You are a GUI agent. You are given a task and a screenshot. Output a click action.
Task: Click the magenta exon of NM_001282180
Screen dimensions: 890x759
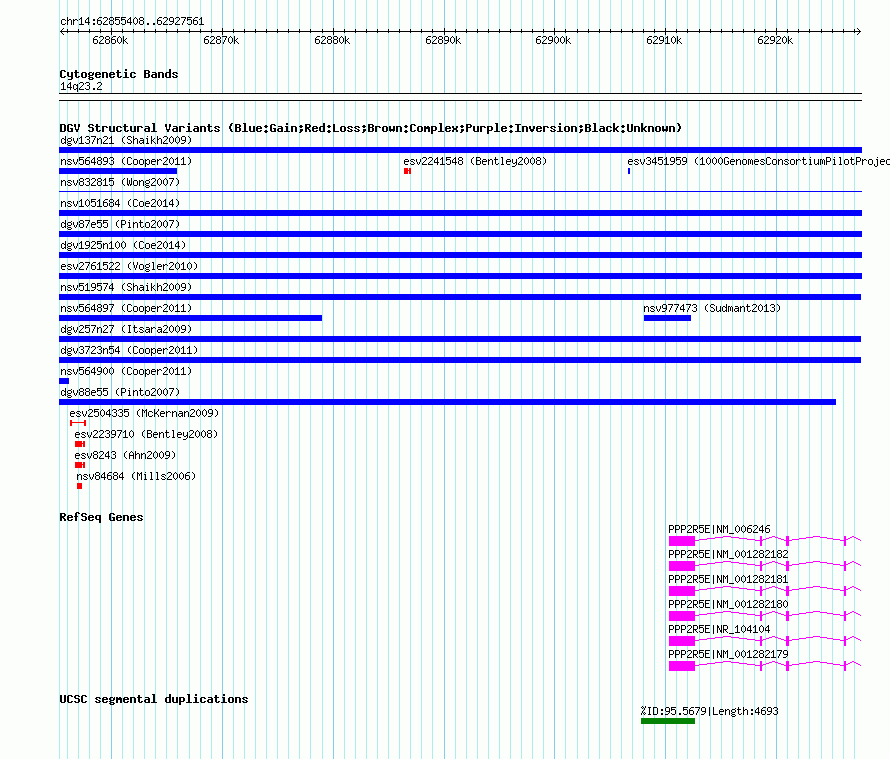click(x=682, y=616)
